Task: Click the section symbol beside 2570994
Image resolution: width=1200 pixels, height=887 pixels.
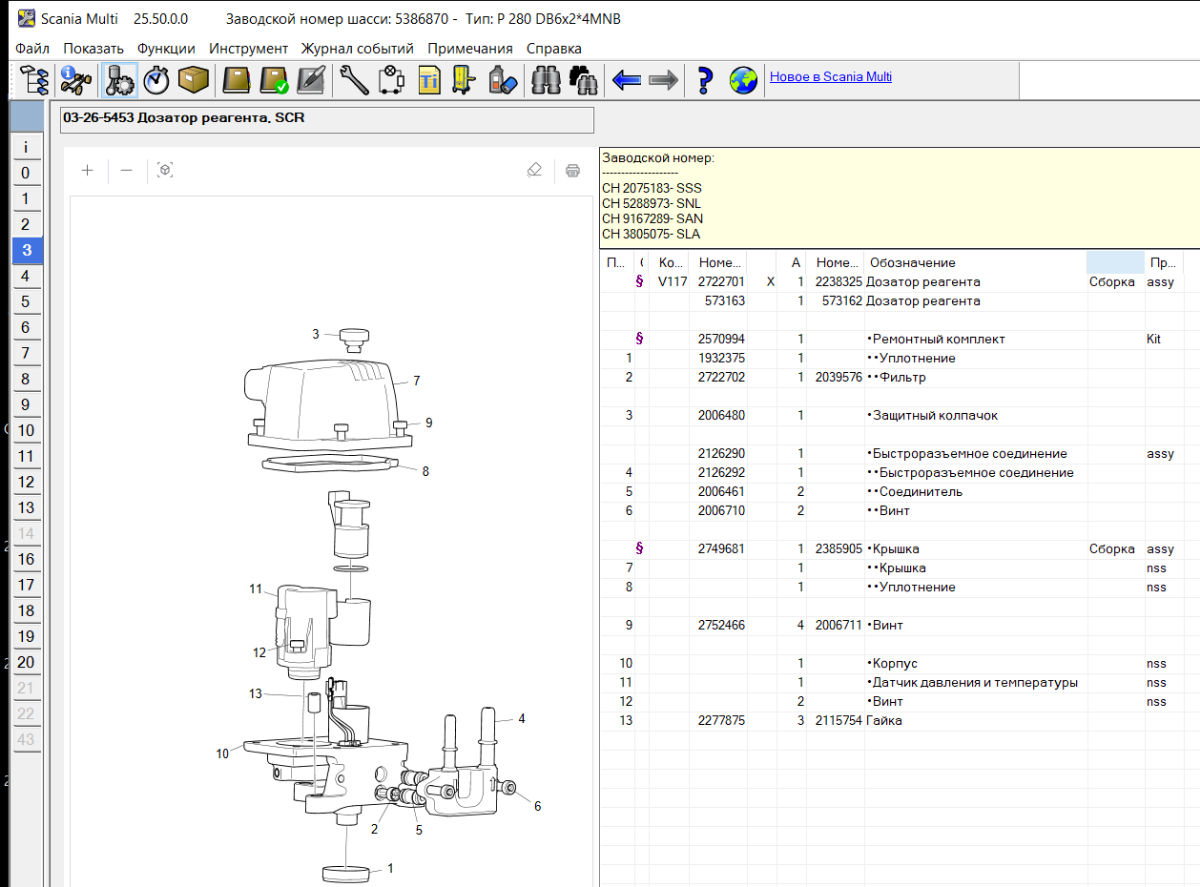Action: click(x=640, y=339)
